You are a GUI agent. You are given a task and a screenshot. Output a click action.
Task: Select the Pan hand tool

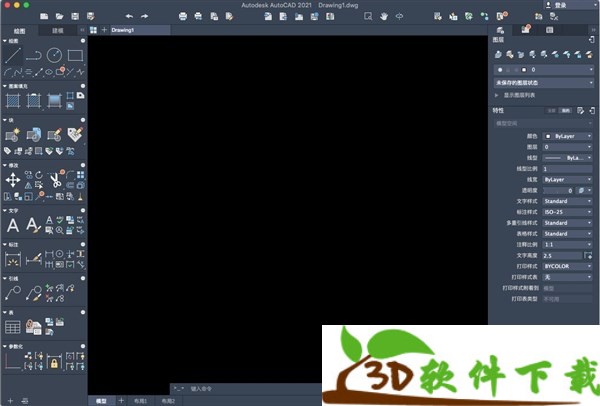pyautogui.click(x=384, y=16)
